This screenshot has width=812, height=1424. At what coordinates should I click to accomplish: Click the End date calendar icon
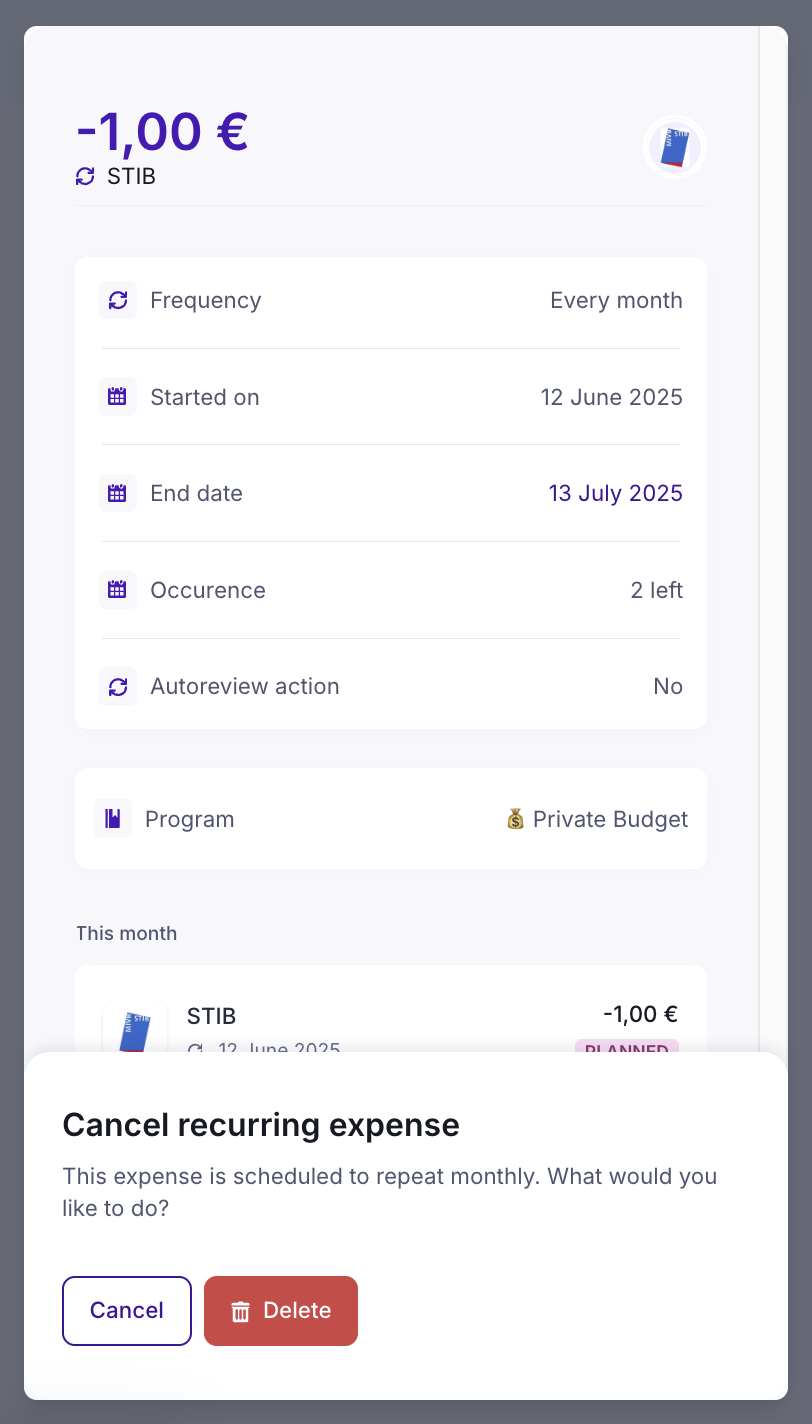click(118, 493)
